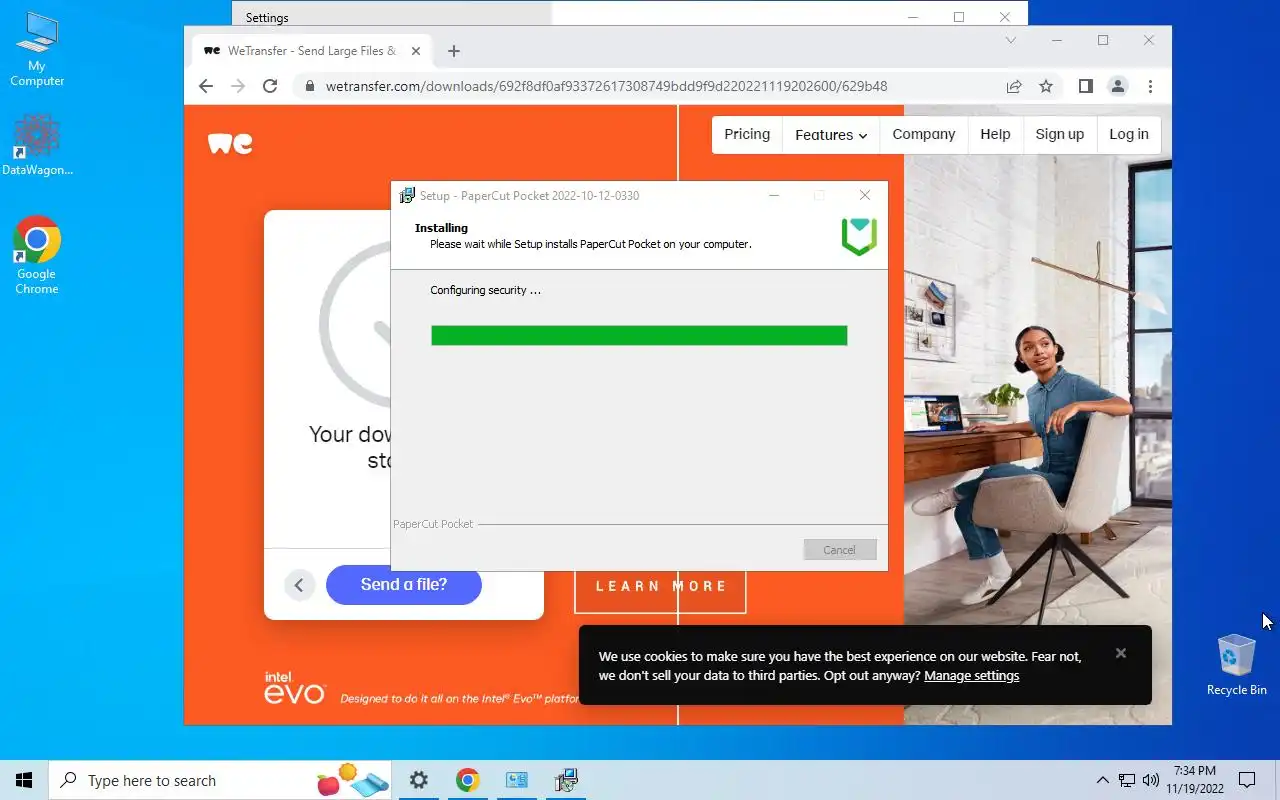Viewport: 1280px width, 800px height.
Task: Open Google Chrome desktop shortcut
Action: tap(37, 256)
